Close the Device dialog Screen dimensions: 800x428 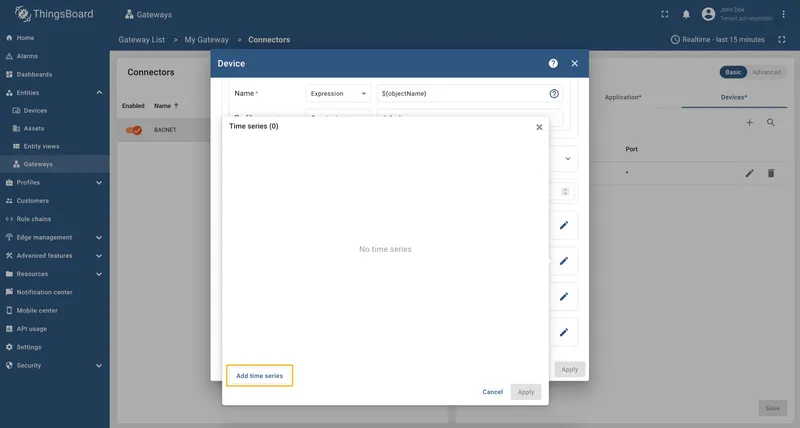[574, 63]
